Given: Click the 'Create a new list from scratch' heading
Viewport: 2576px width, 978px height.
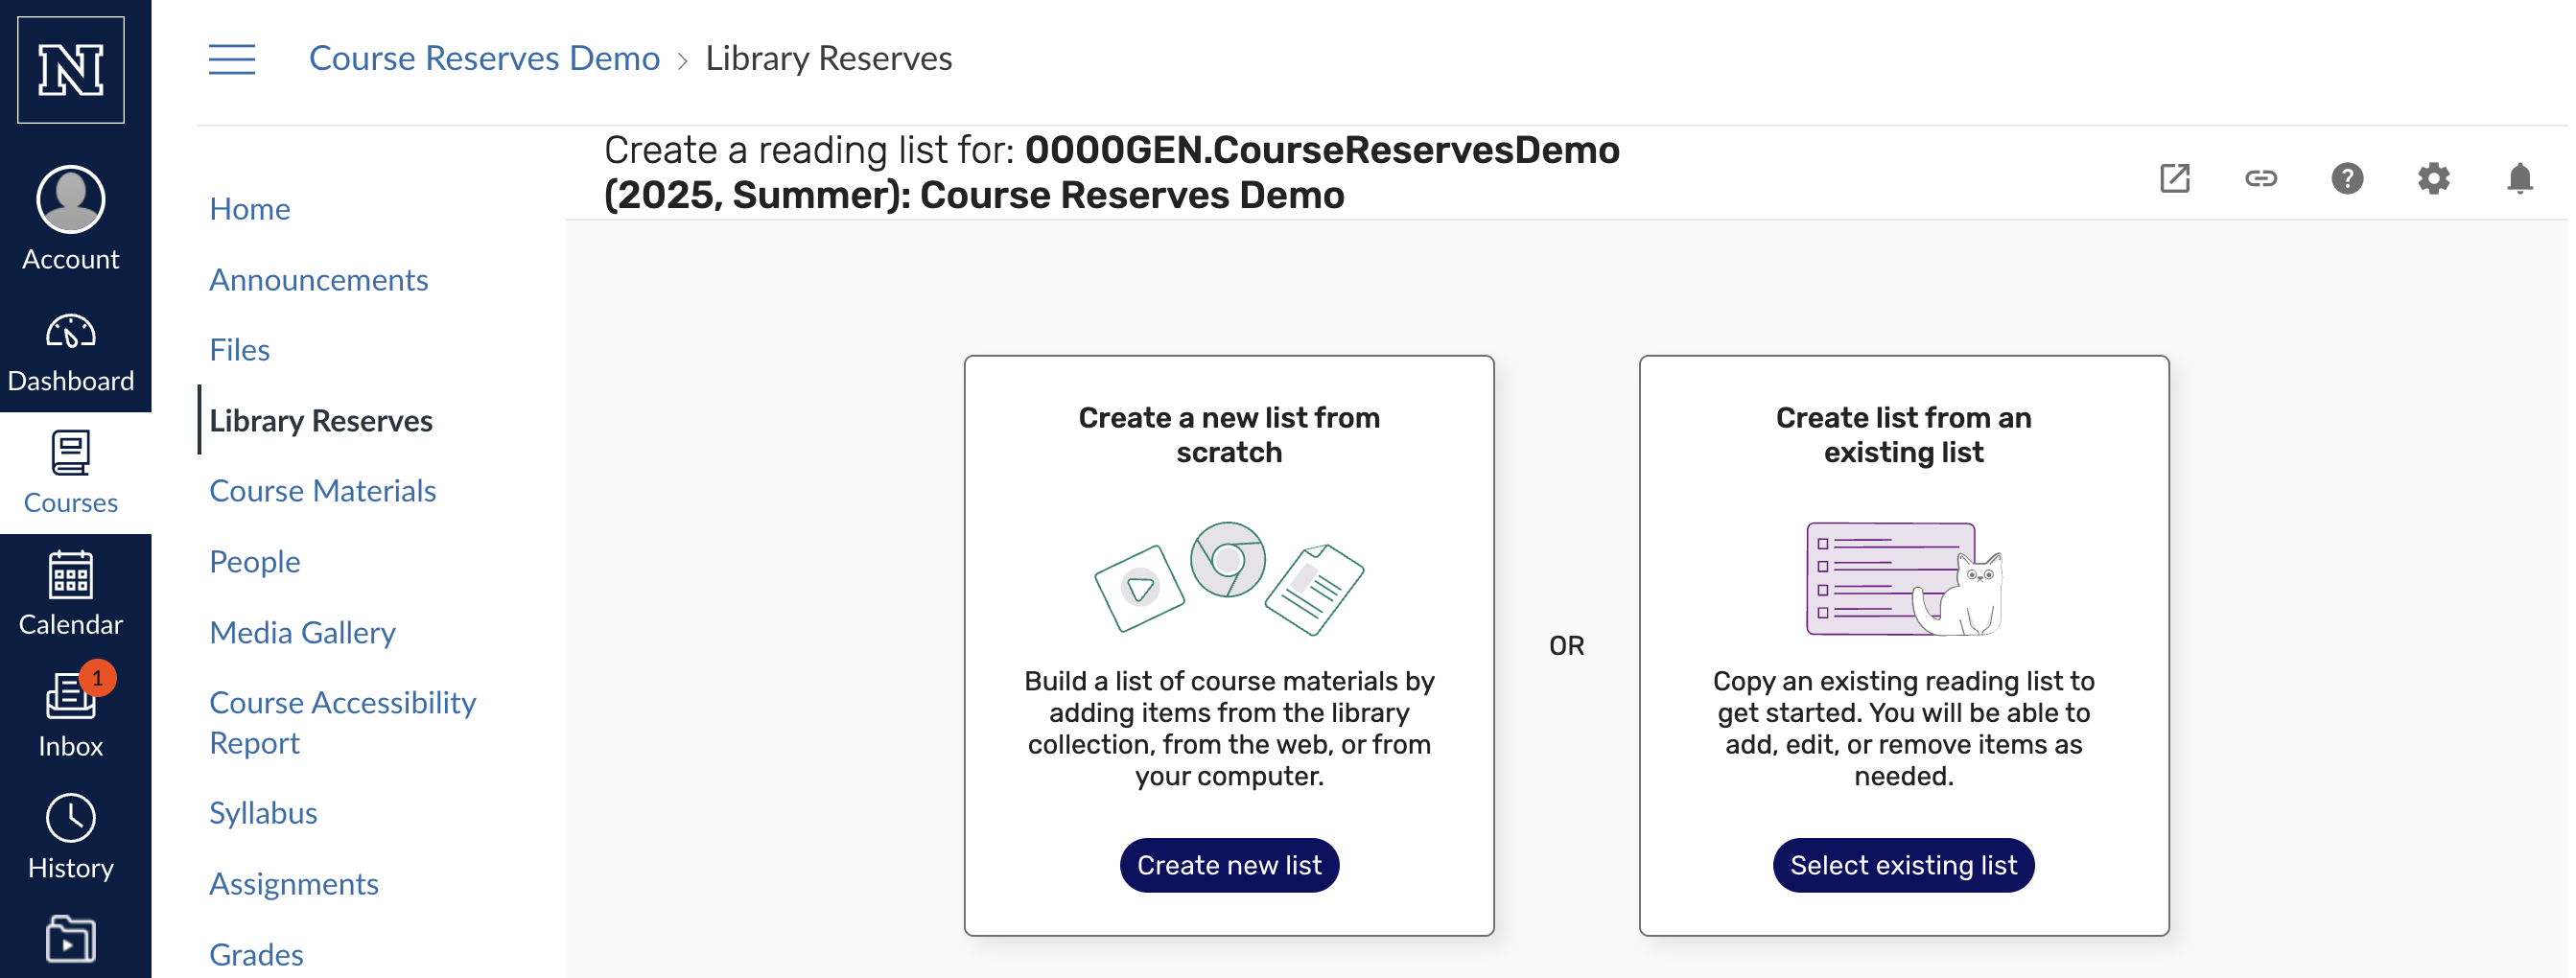Looking at the screenshot, I should click(1229, 434).
